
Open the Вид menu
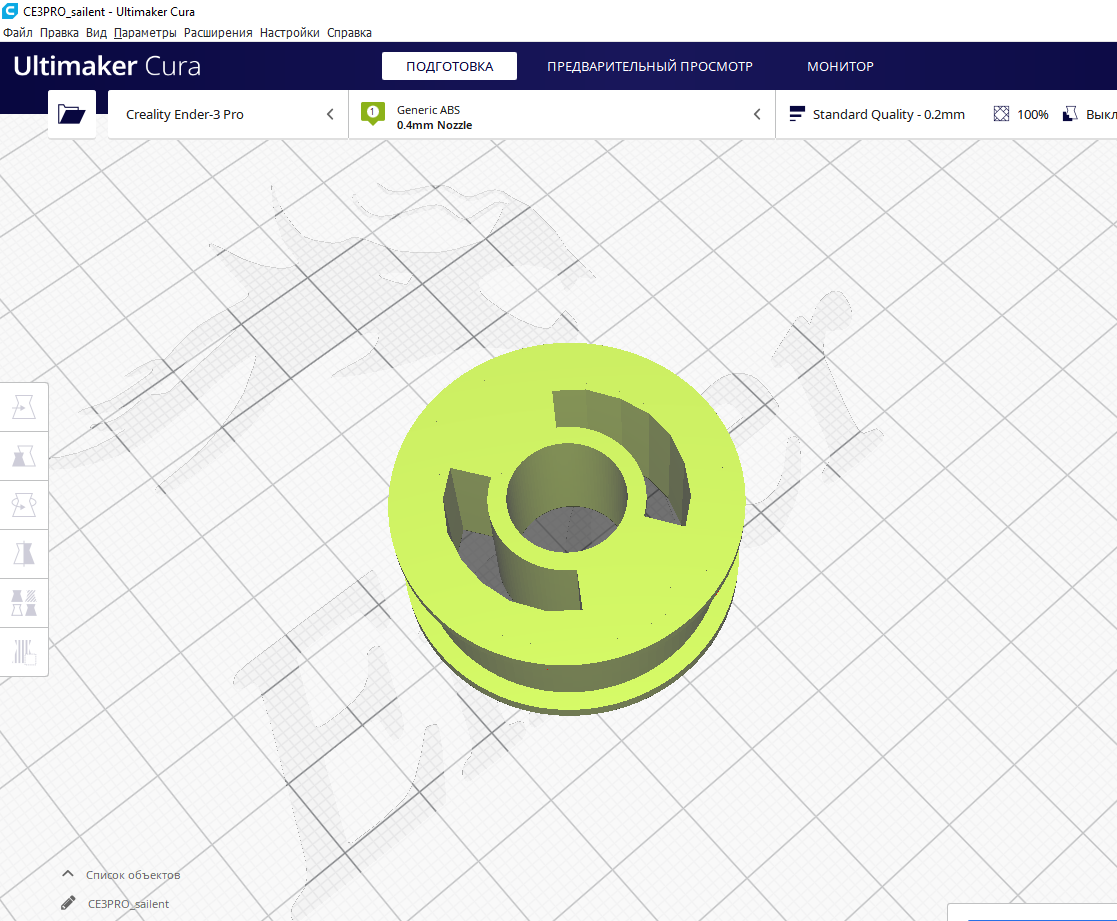96,33
